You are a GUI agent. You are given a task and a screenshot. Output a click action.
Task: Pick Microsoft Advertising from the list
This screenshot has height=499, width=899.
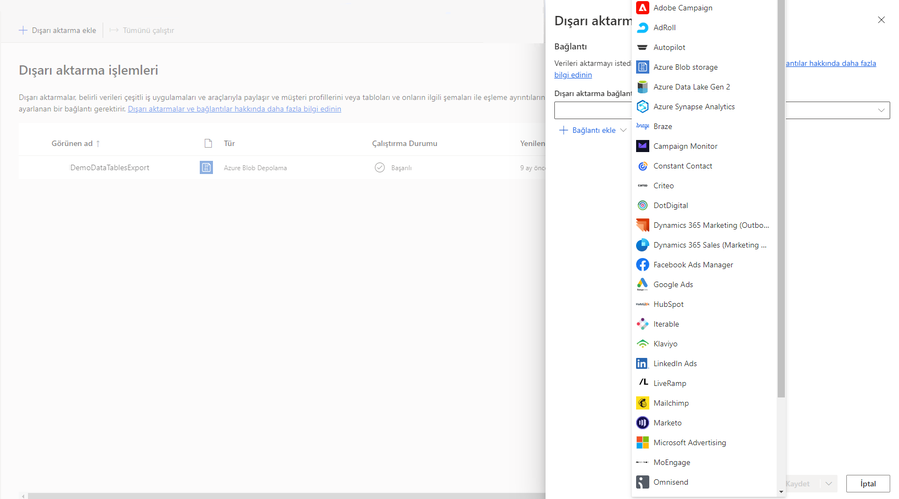[704, 443]
